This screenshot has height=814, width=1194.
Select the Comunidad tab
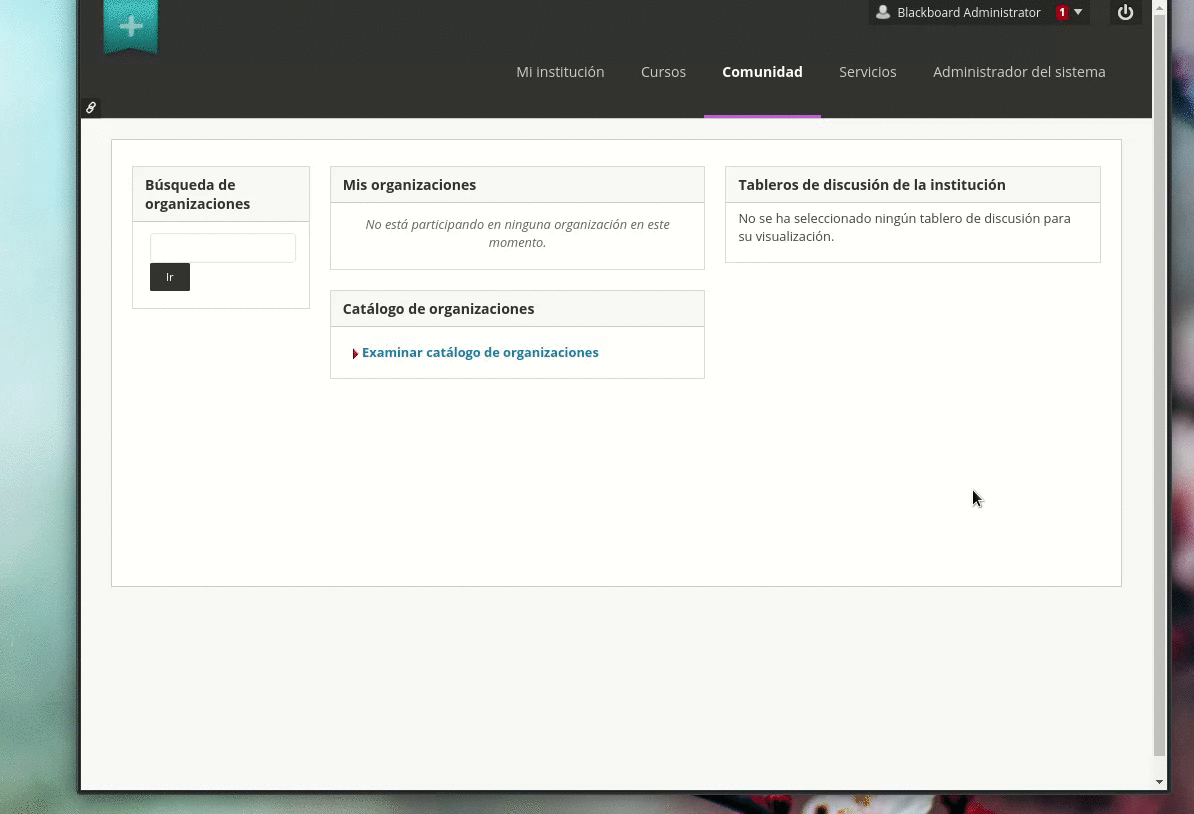click(x=762, y=72)
